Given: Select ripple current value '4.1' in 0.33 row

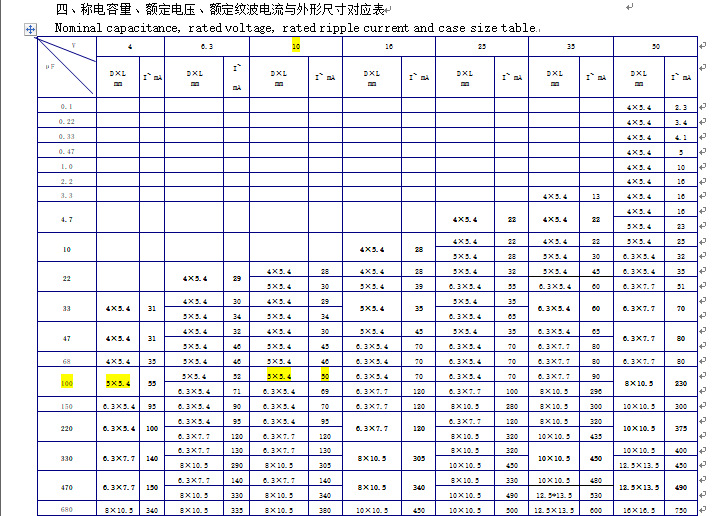Looking at the screenshot, I should pyautogui.click(x=681, y=137).
